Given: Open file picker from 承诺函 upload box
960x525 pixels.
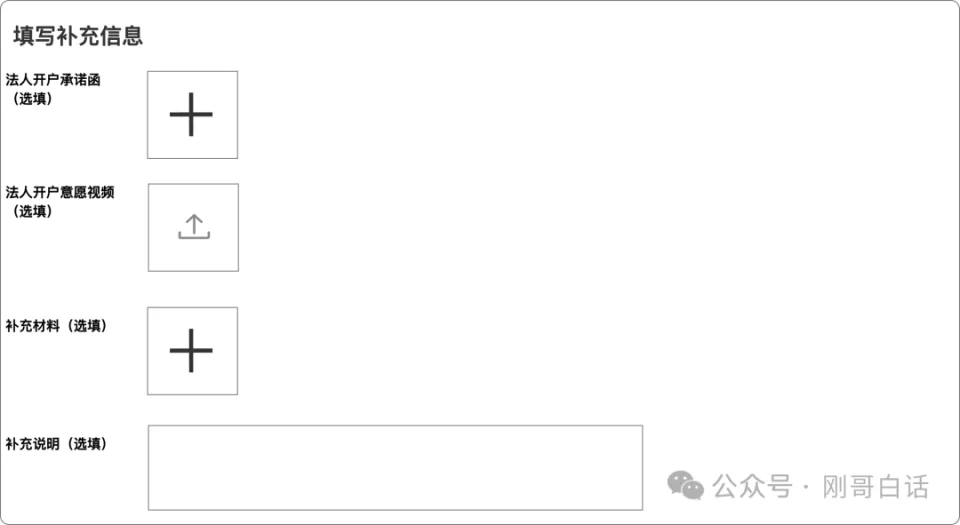Looking at the screenshot, I should 192,115.
